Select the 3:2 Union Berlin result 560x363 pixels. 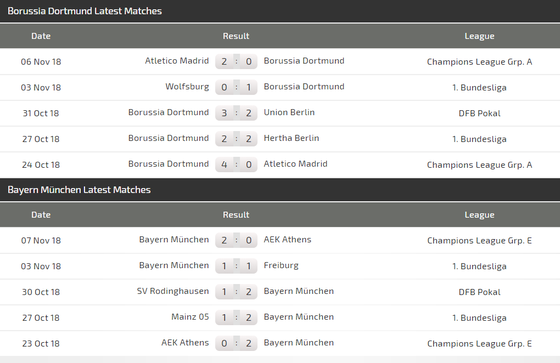tap(236, 113)
